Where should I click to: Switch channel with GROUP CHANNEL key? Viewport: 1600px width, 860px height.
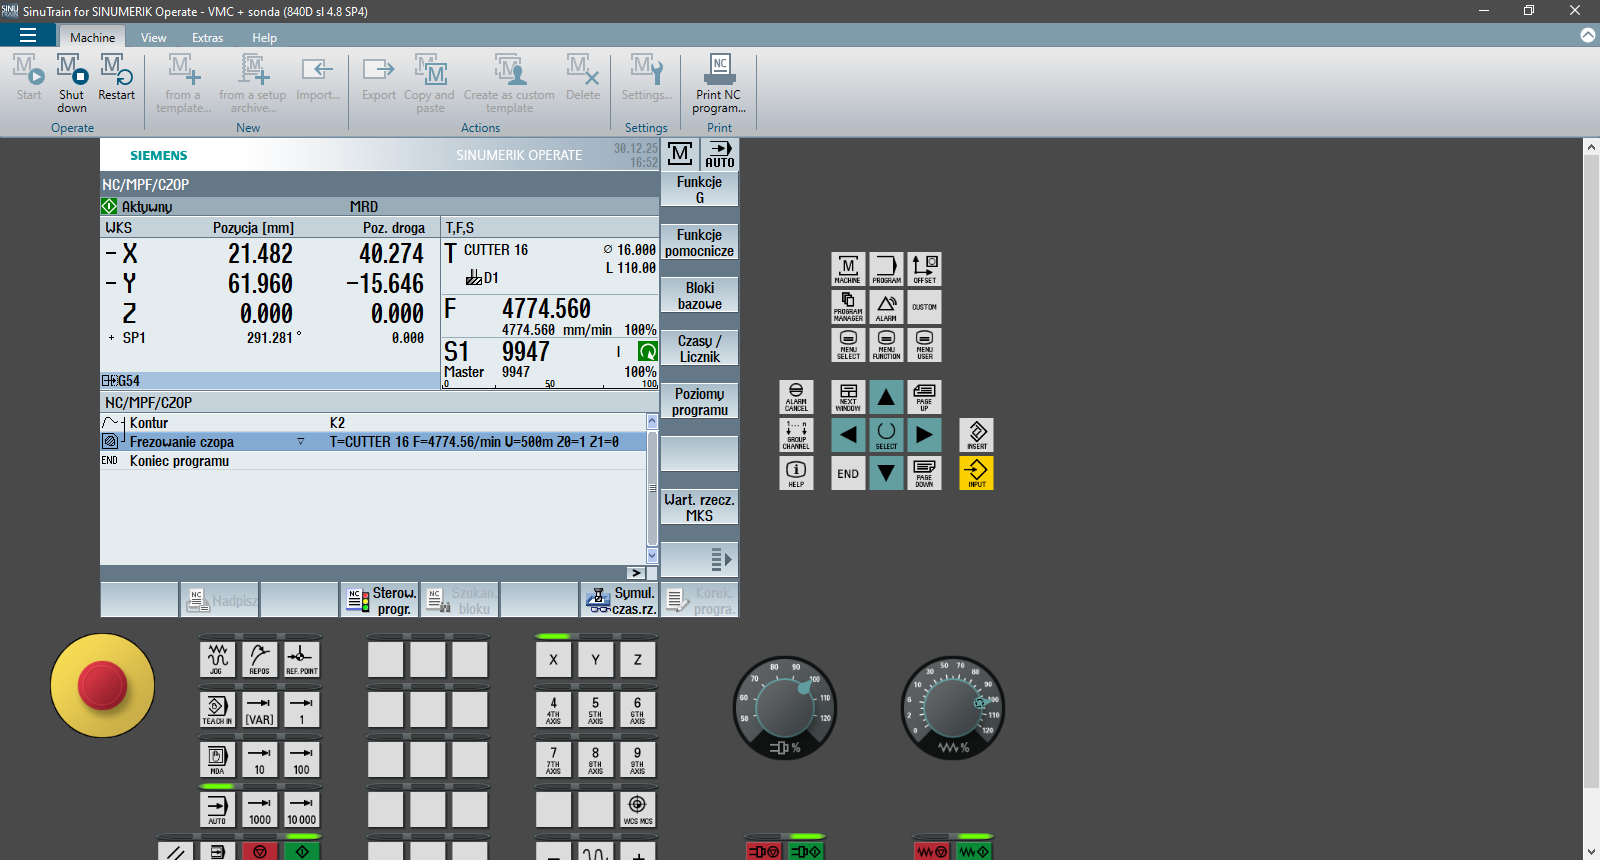(796, 435)
